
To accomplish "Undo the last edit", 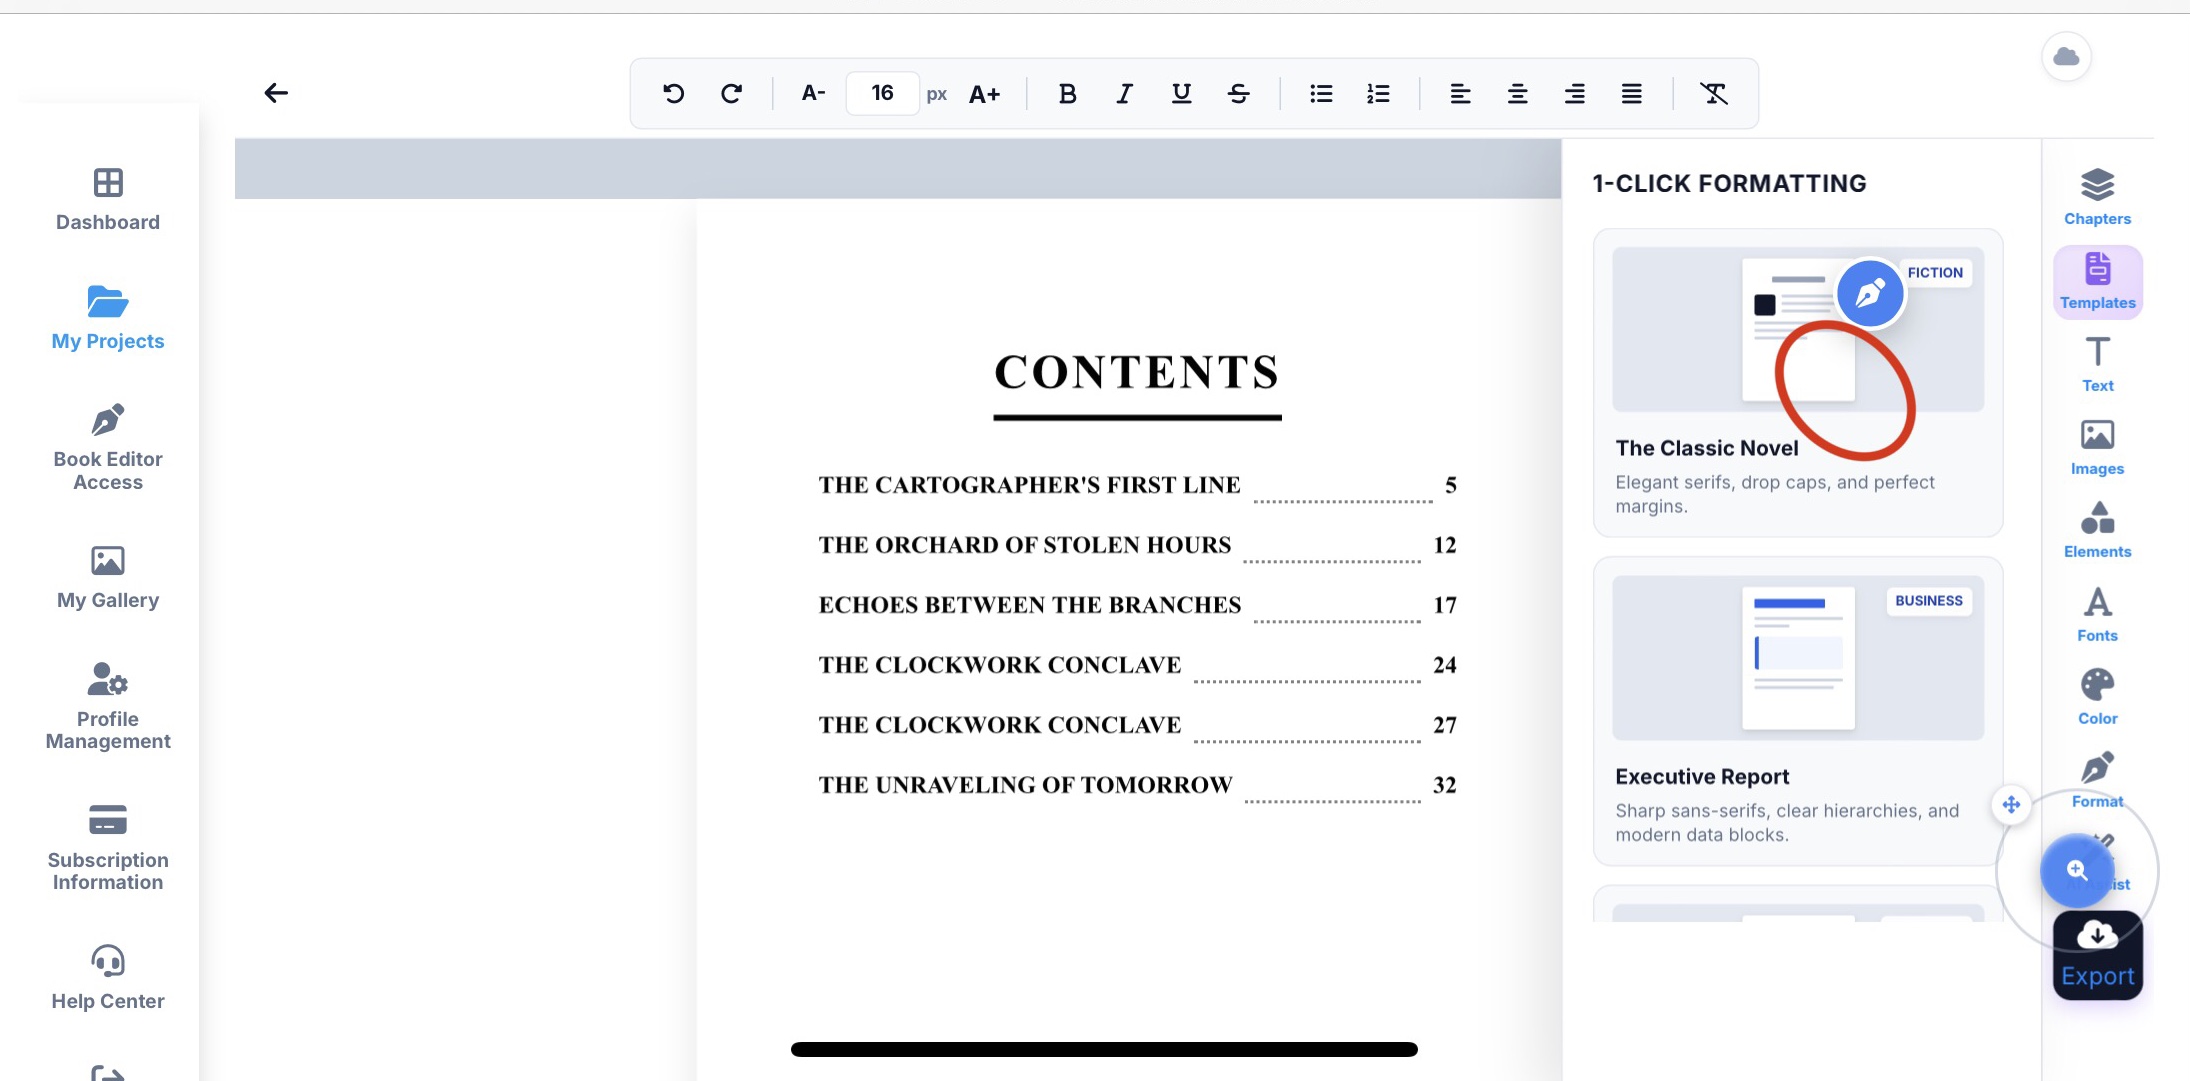I will [674, 93].
